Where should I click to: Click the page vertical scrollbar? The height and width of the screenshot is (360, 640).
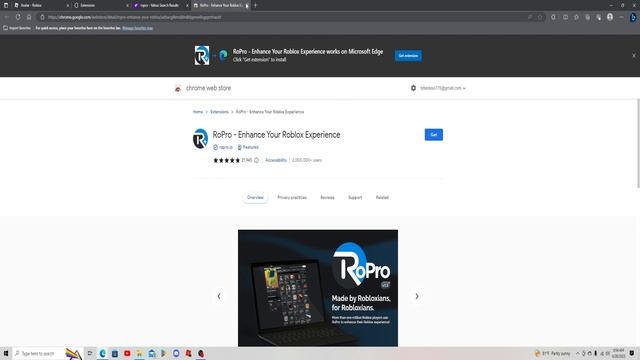[638, 143]
